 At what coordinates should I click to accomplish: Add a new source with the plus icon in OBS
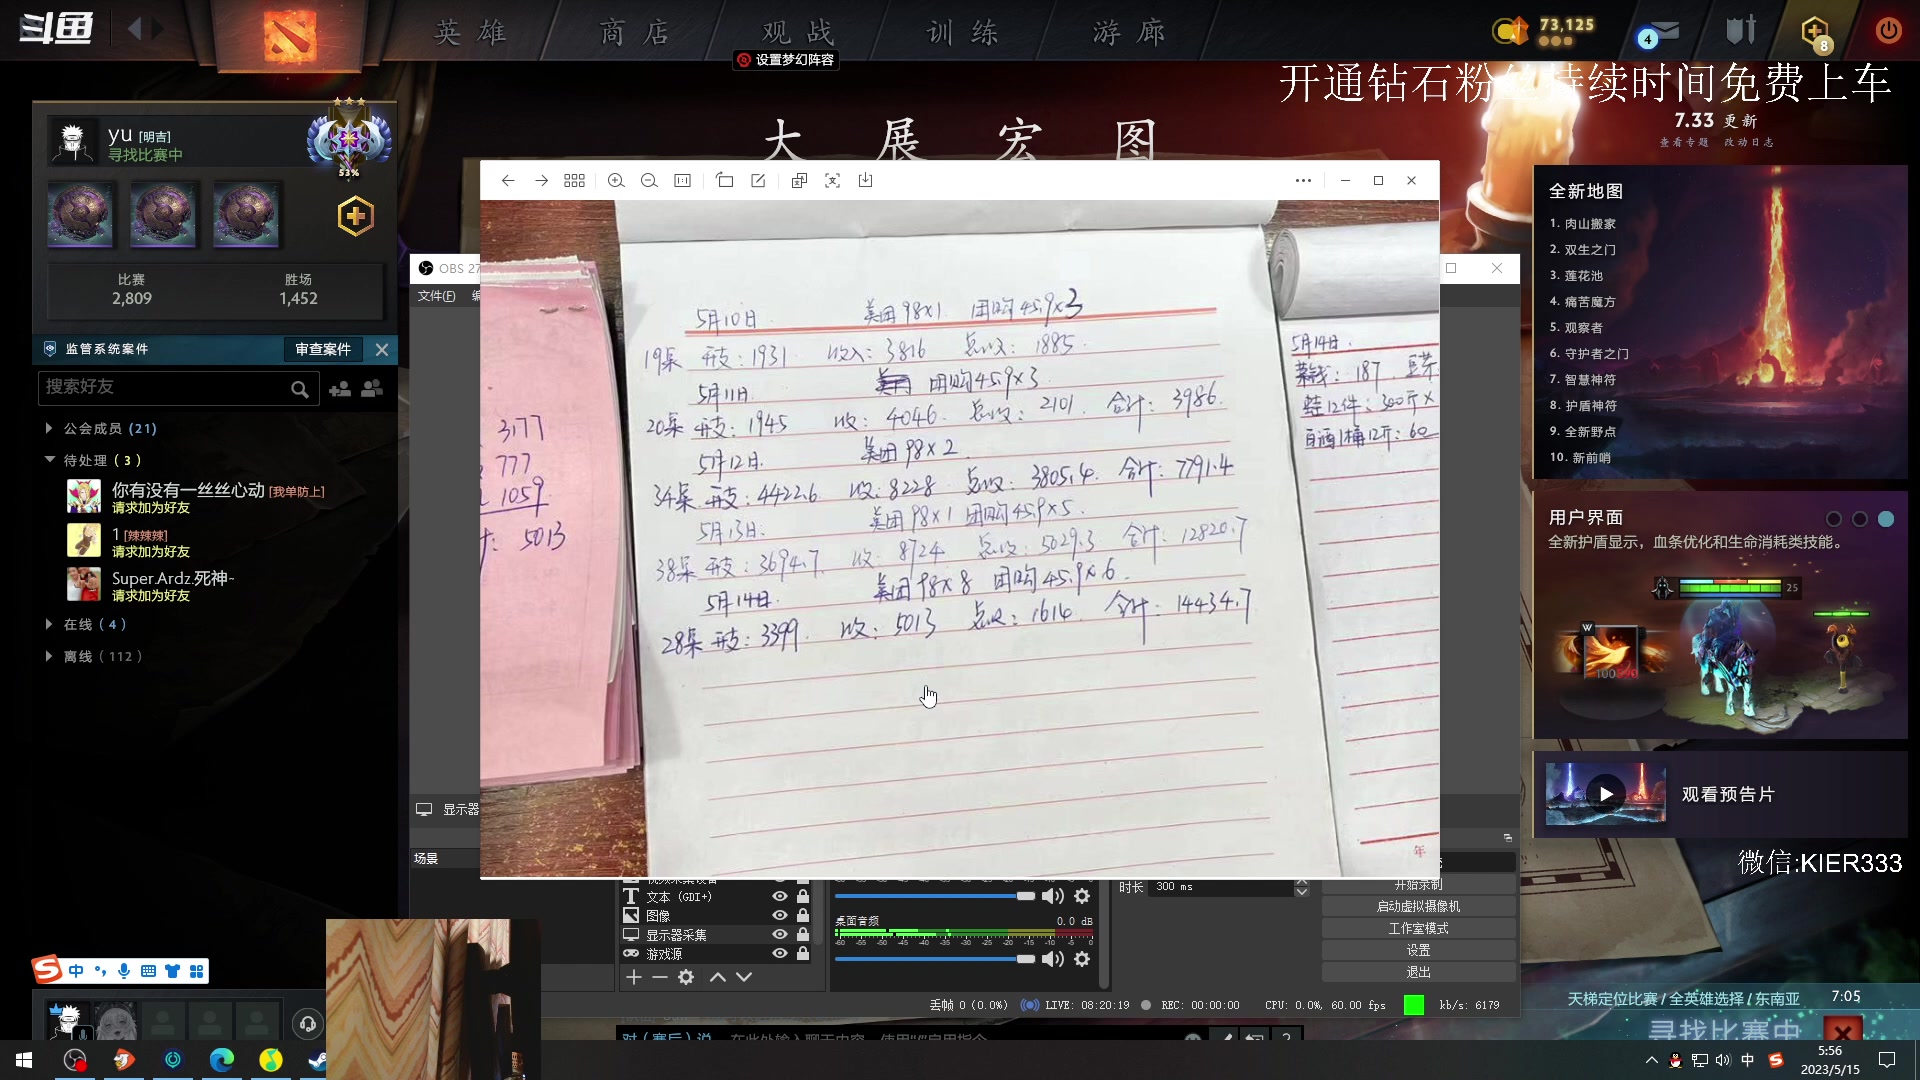click(x=634, y=977)
